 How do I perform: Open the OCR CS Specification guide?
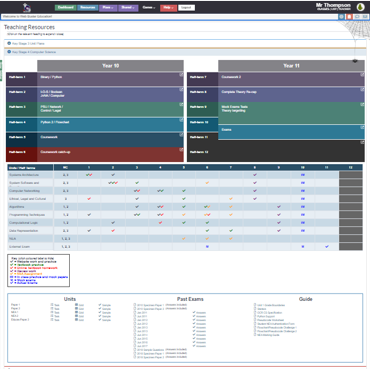pyautogui.click(x=268, y=313)
